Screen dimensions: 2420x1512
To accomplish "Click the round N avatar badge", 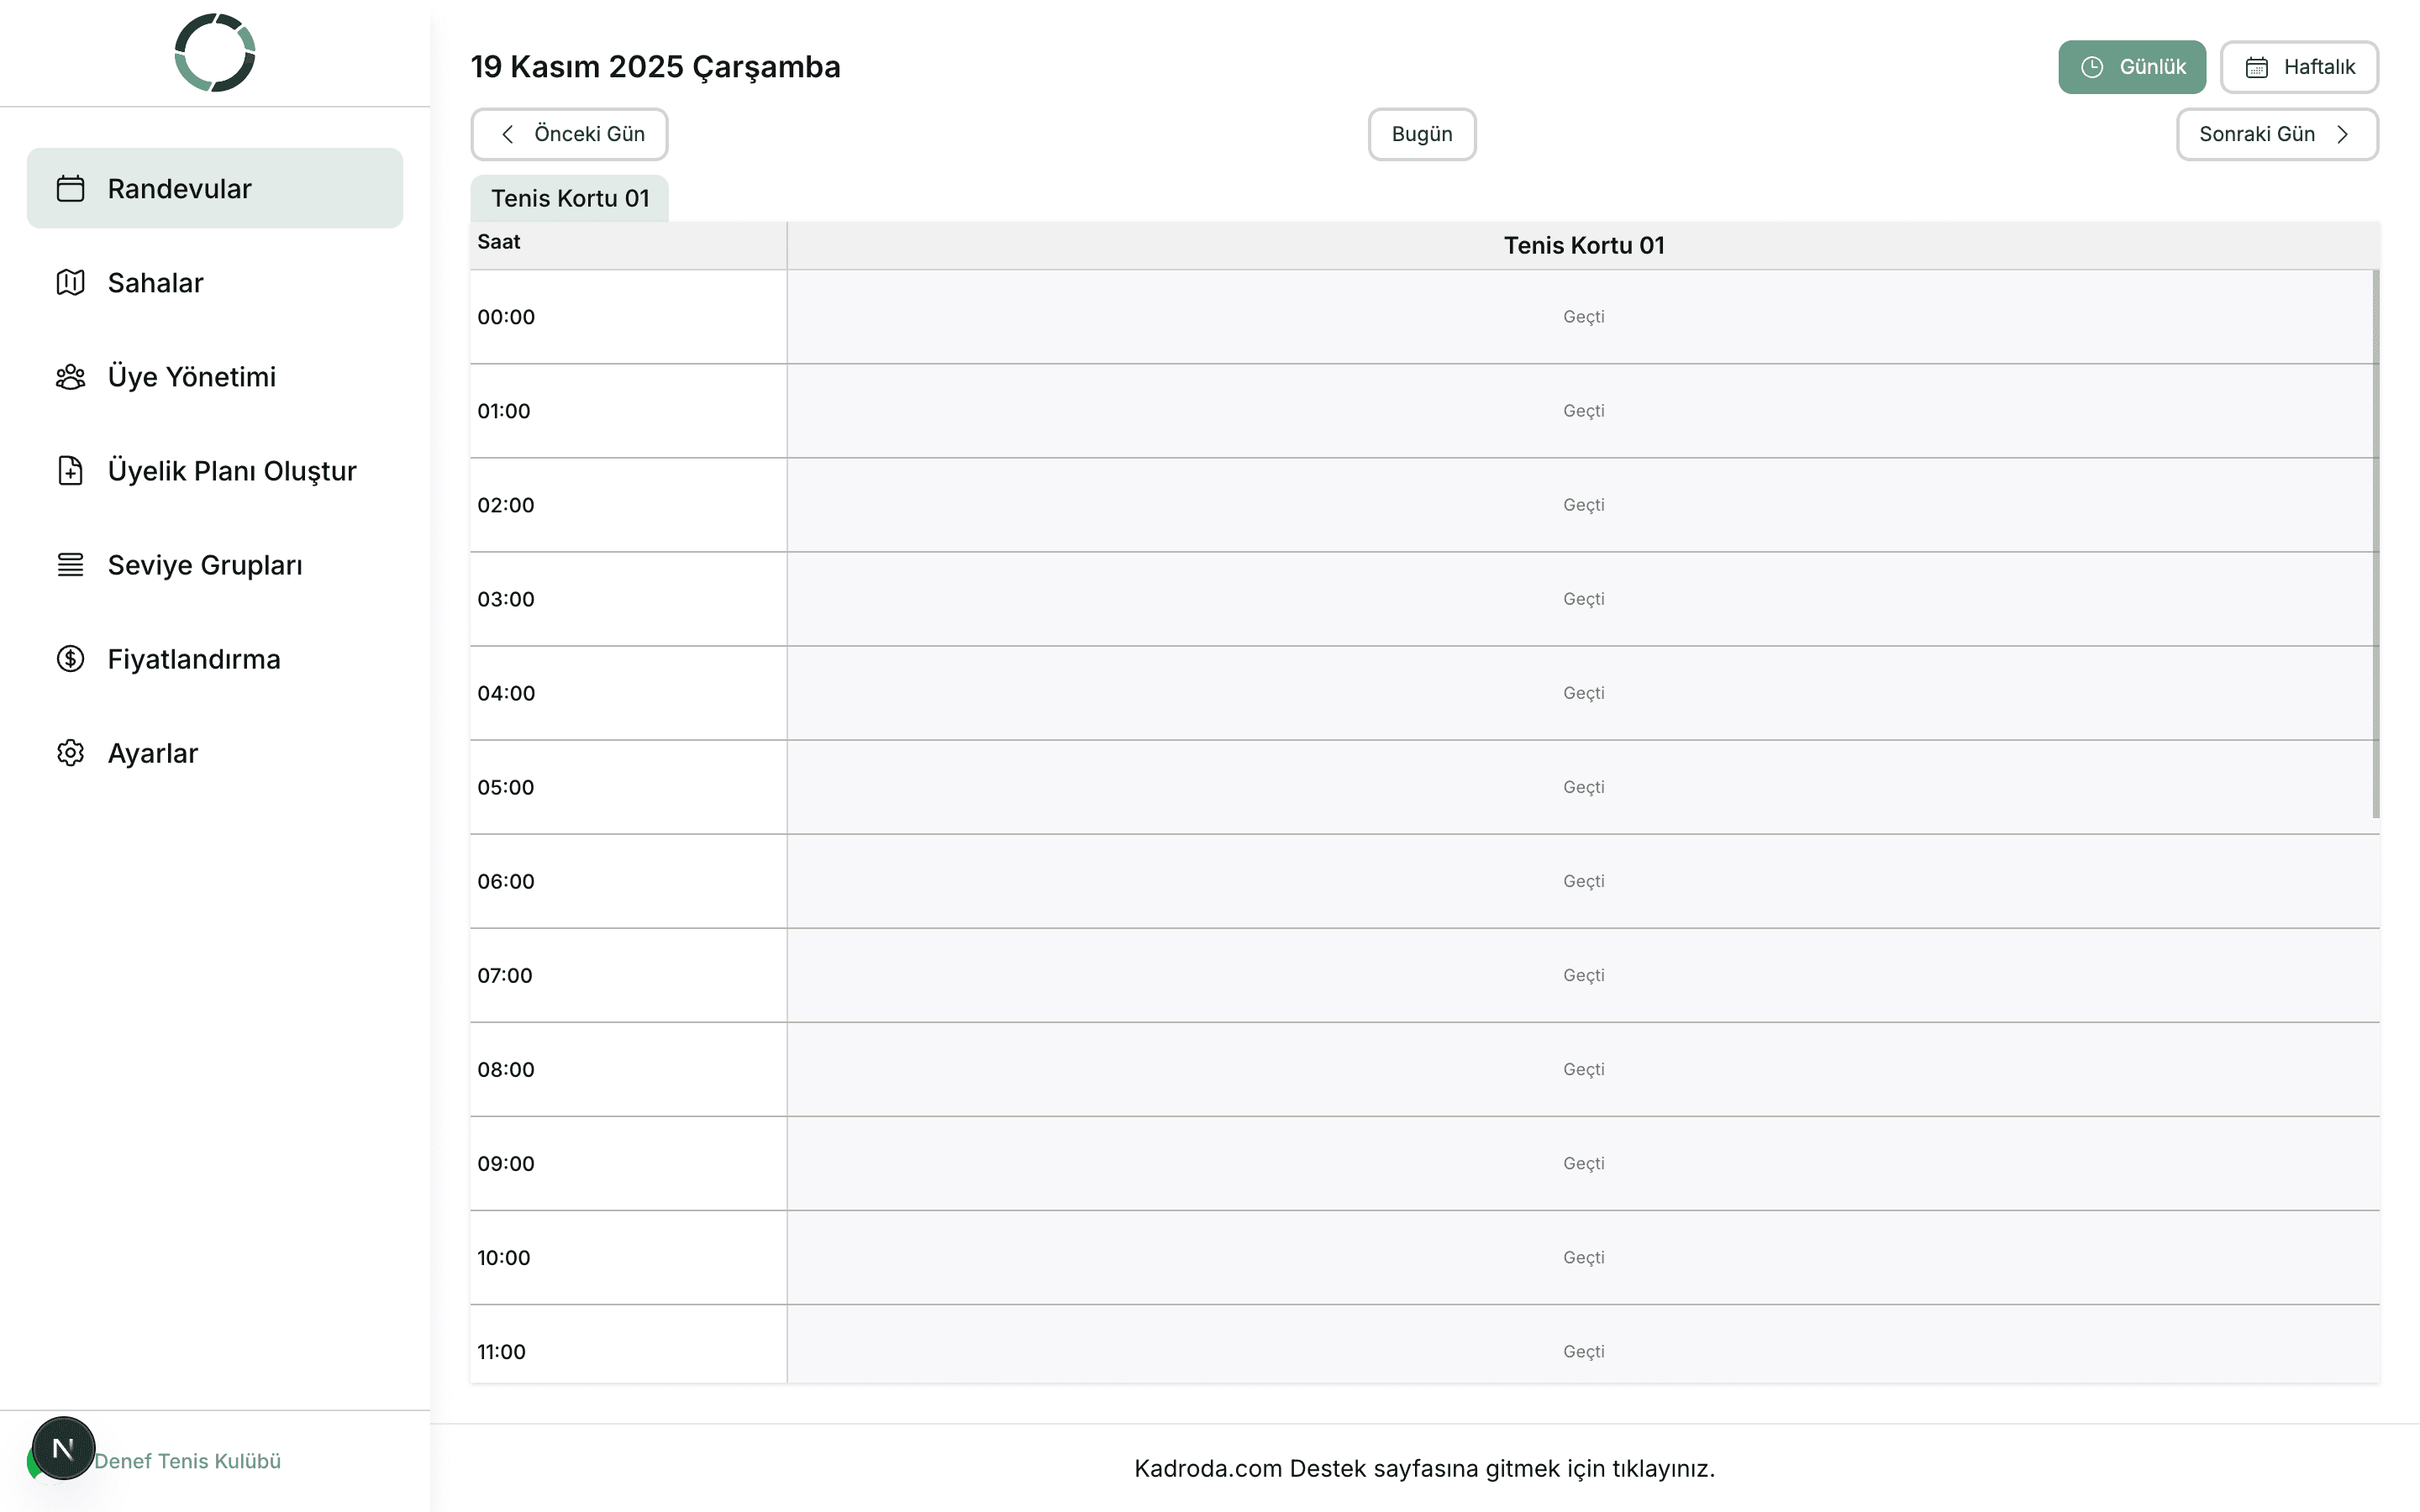I will click(63, 1447).
